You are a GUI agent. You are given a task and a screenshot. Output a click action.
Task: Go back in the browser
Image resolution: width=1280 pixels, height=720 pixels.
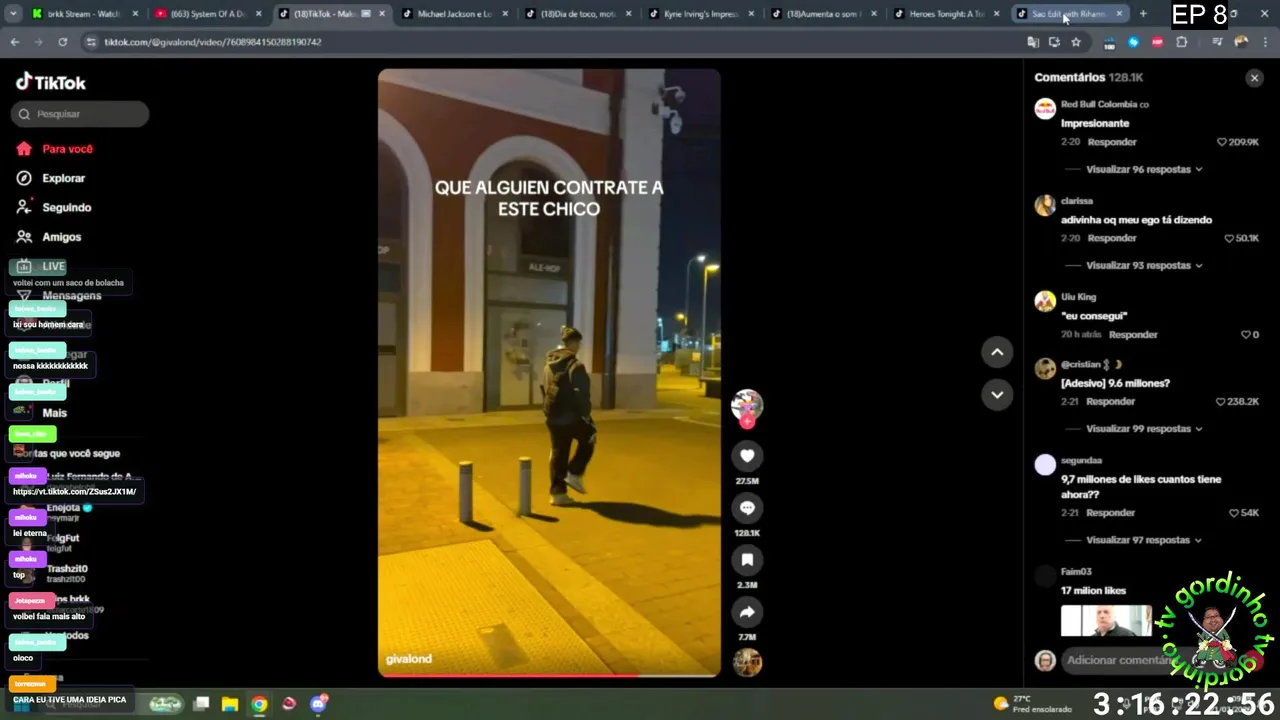(14, 42)
